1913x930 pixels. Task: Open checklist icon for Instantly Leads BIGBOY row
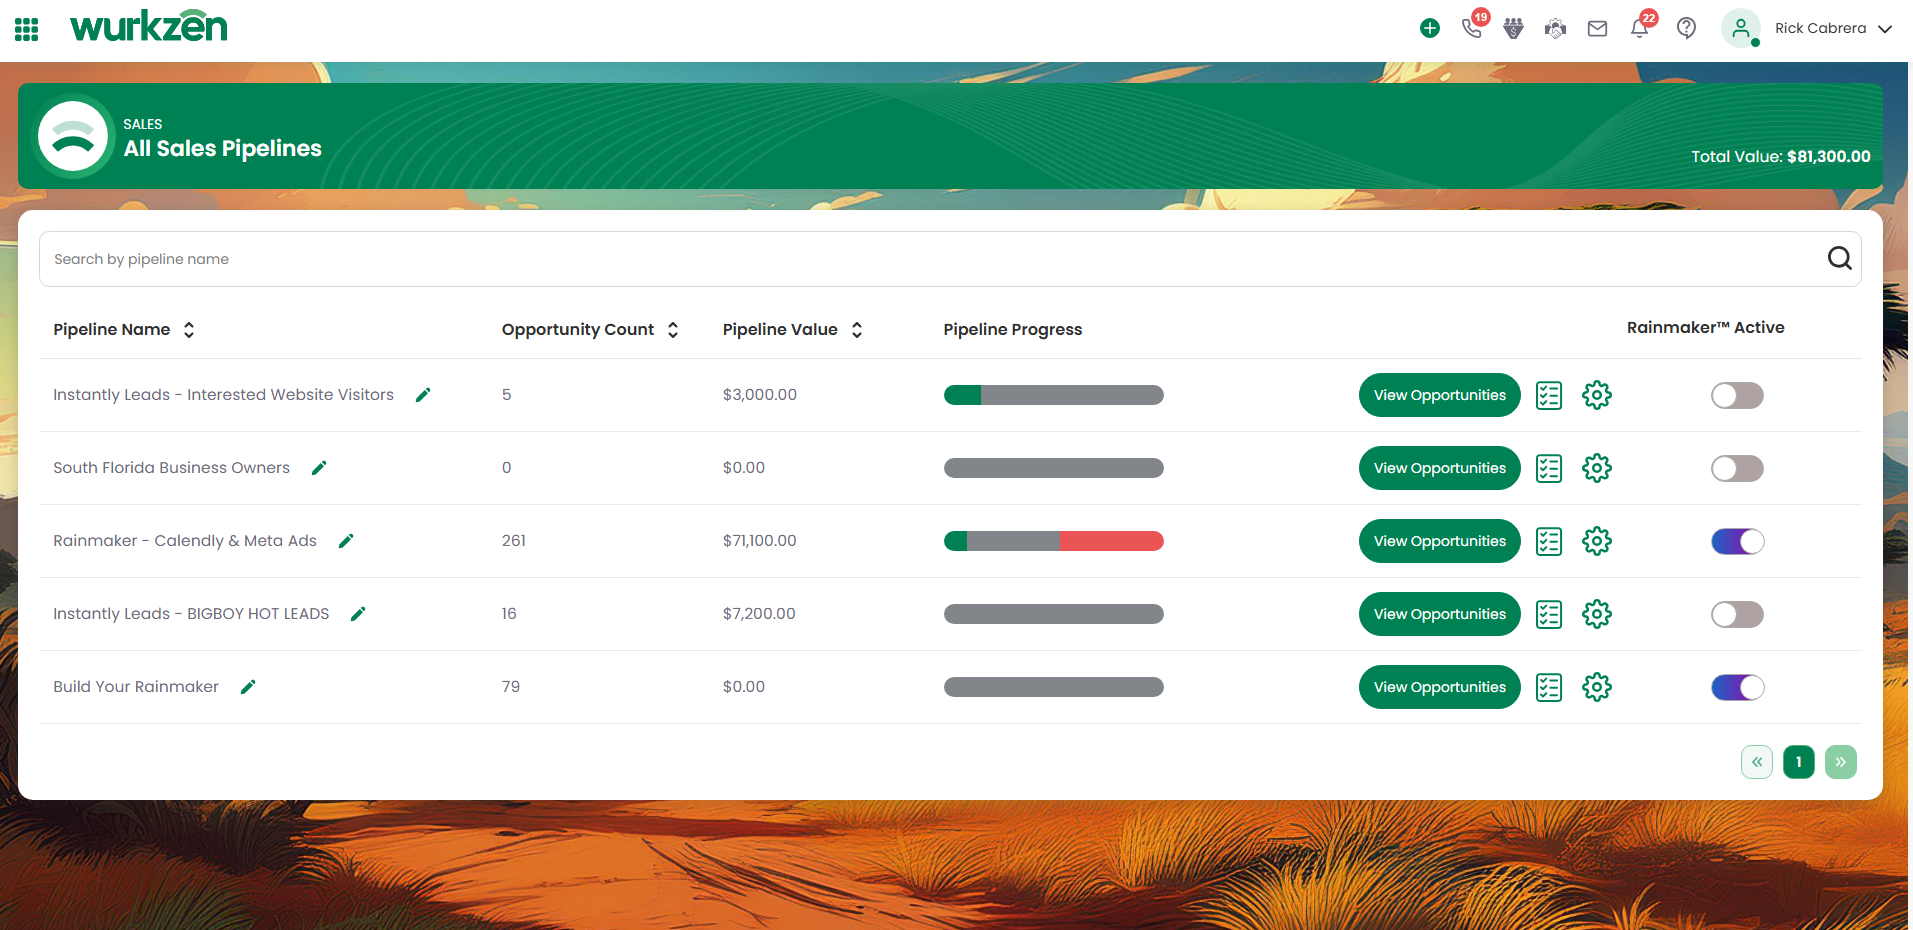[x=1548, y=614]
